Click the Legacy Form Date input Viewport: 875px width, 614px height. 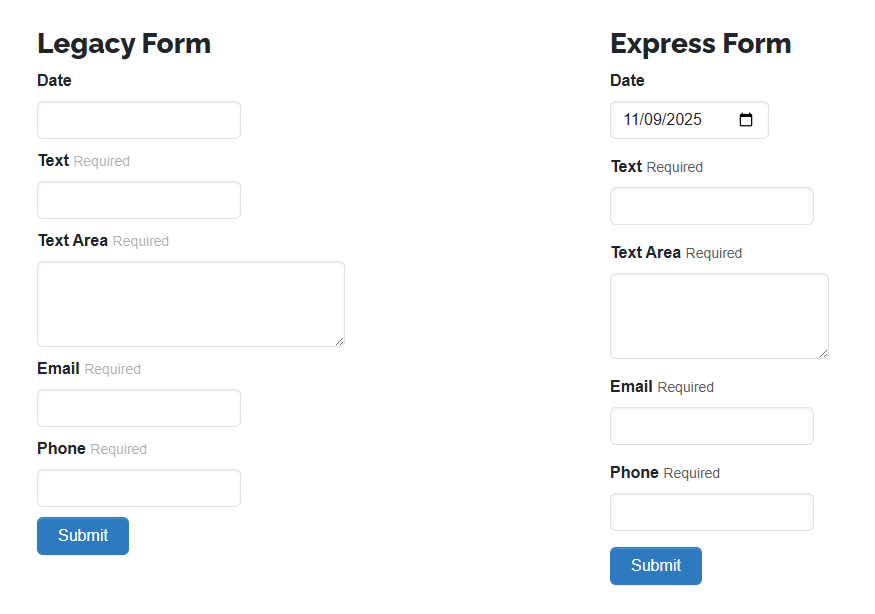pos(139,120)
